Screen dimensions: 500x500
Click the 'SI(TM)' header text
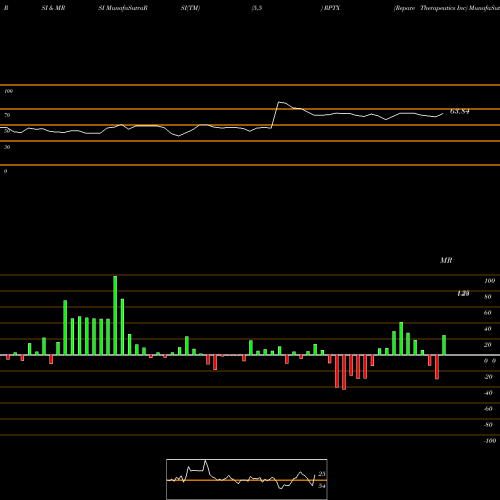190,8
